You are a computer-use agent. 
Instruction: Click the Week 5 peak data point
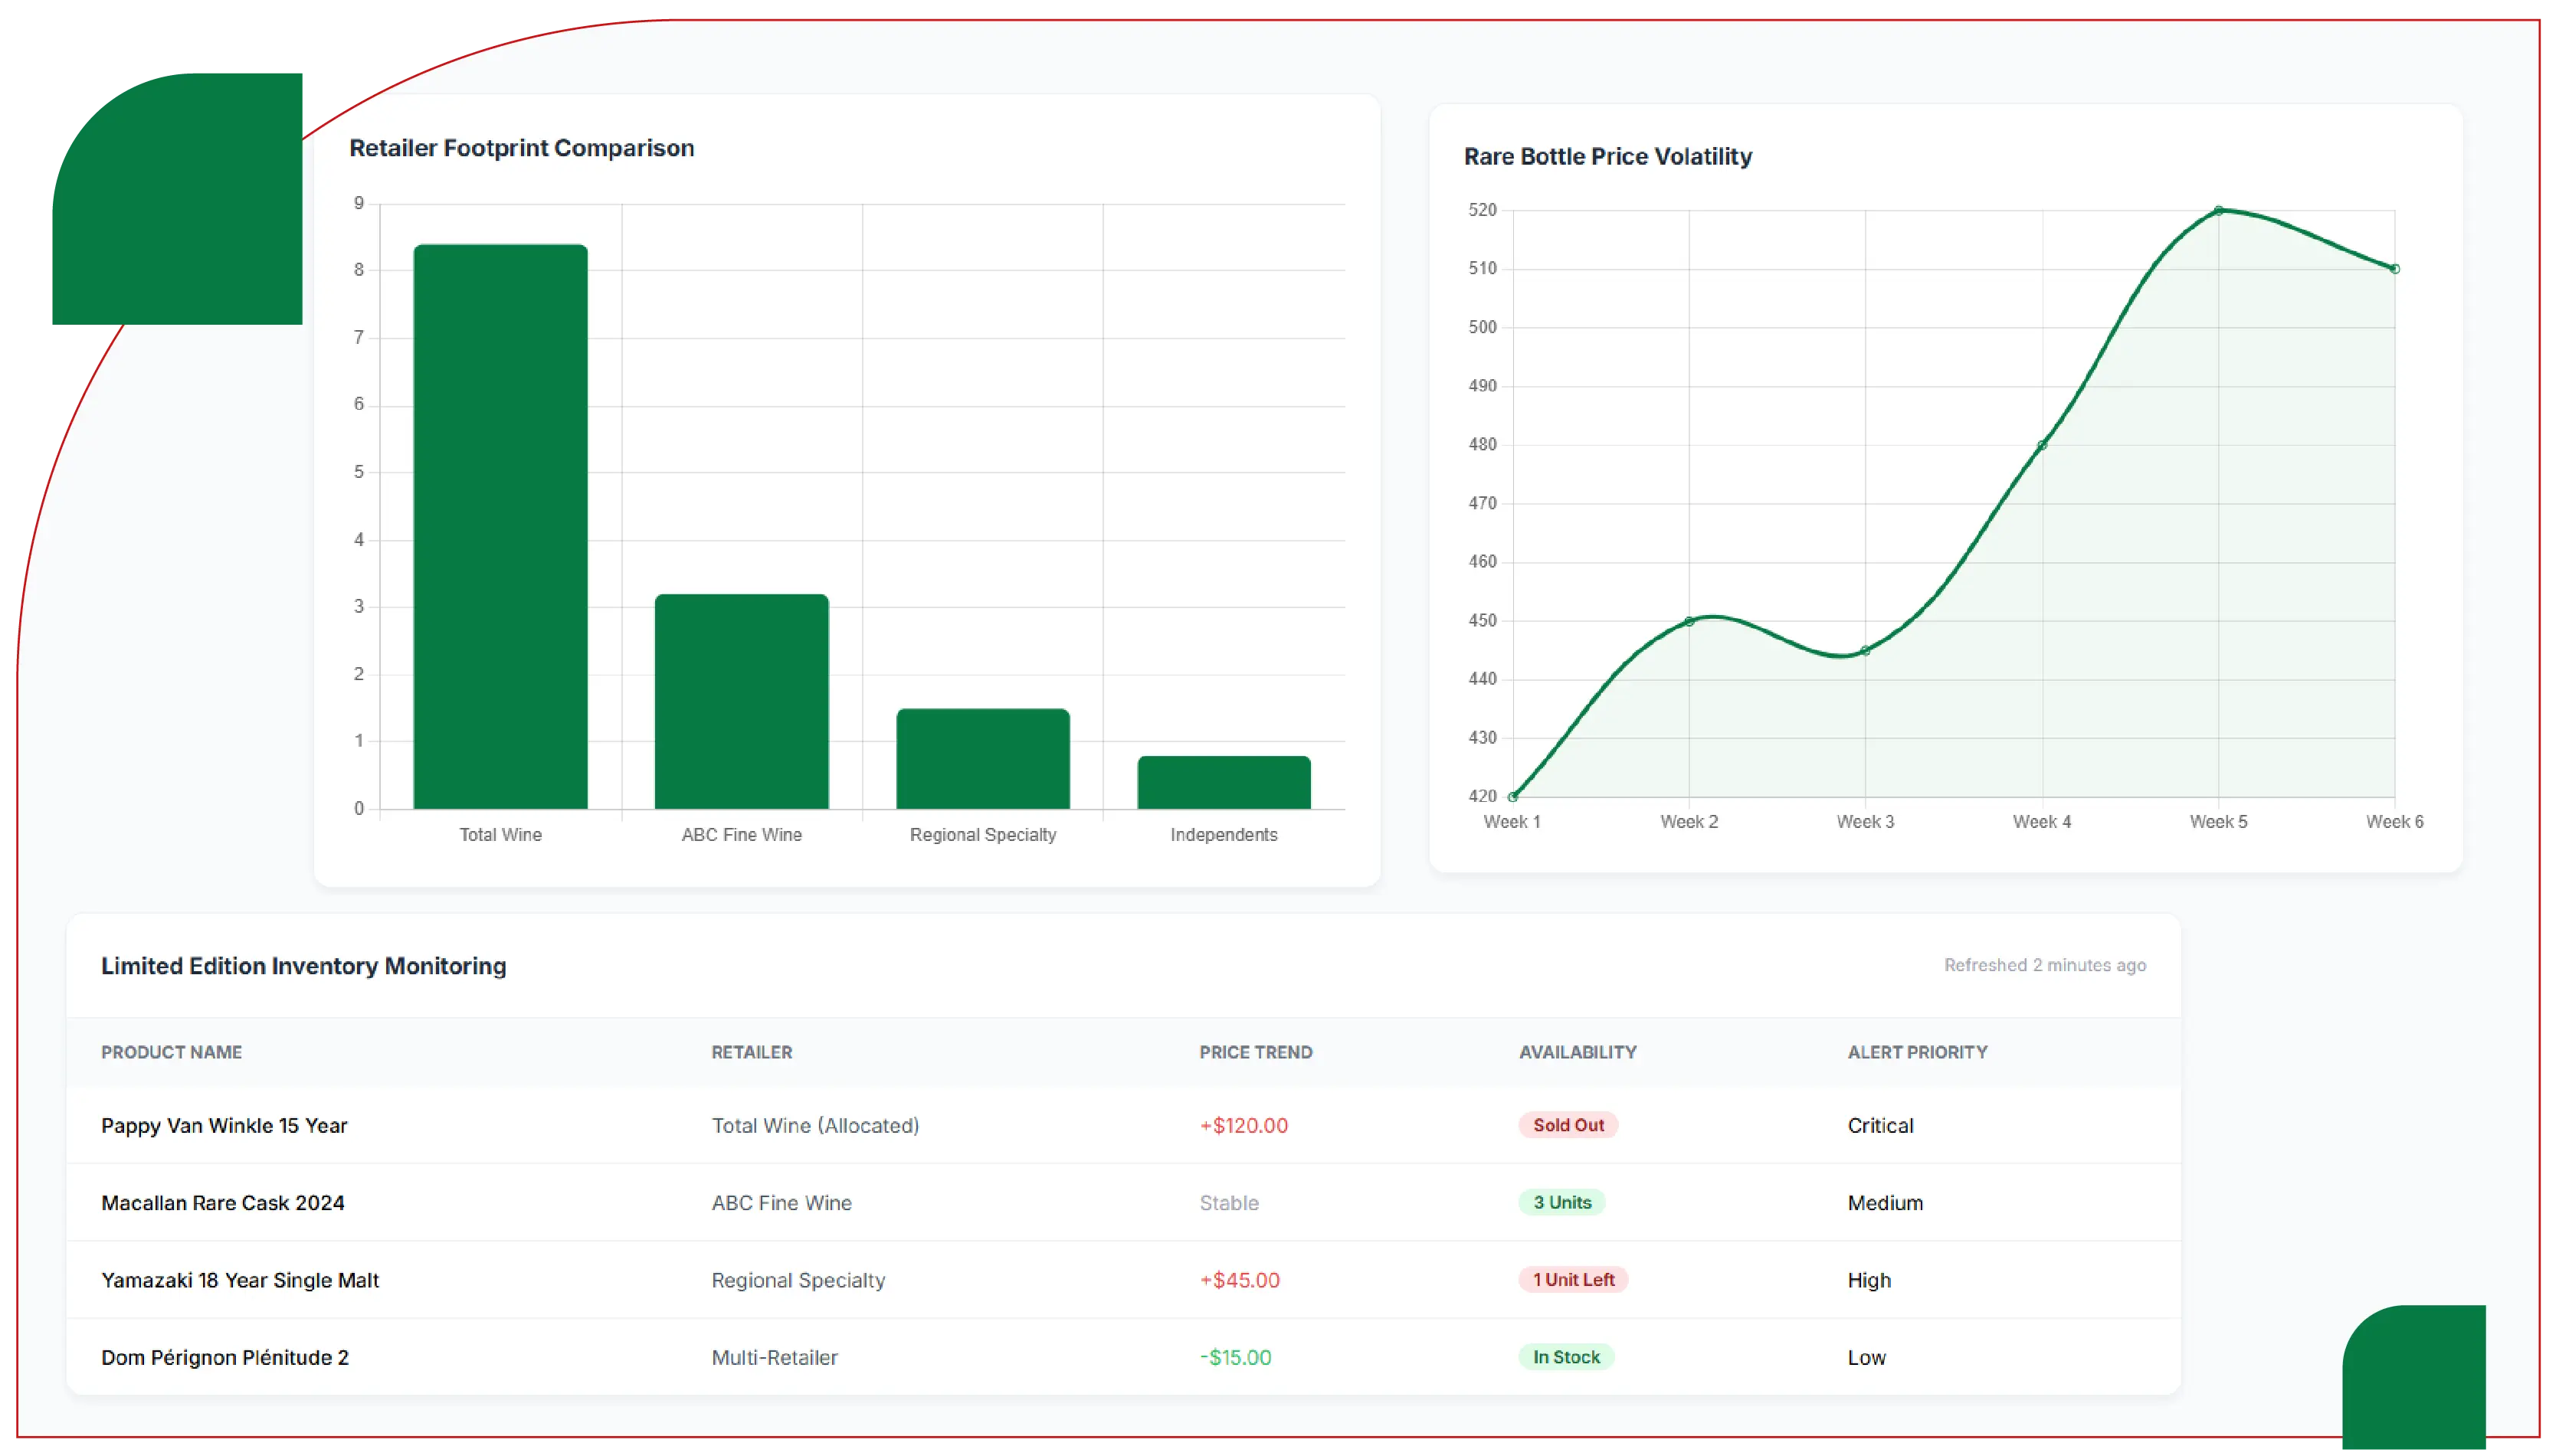point(2218,211)
